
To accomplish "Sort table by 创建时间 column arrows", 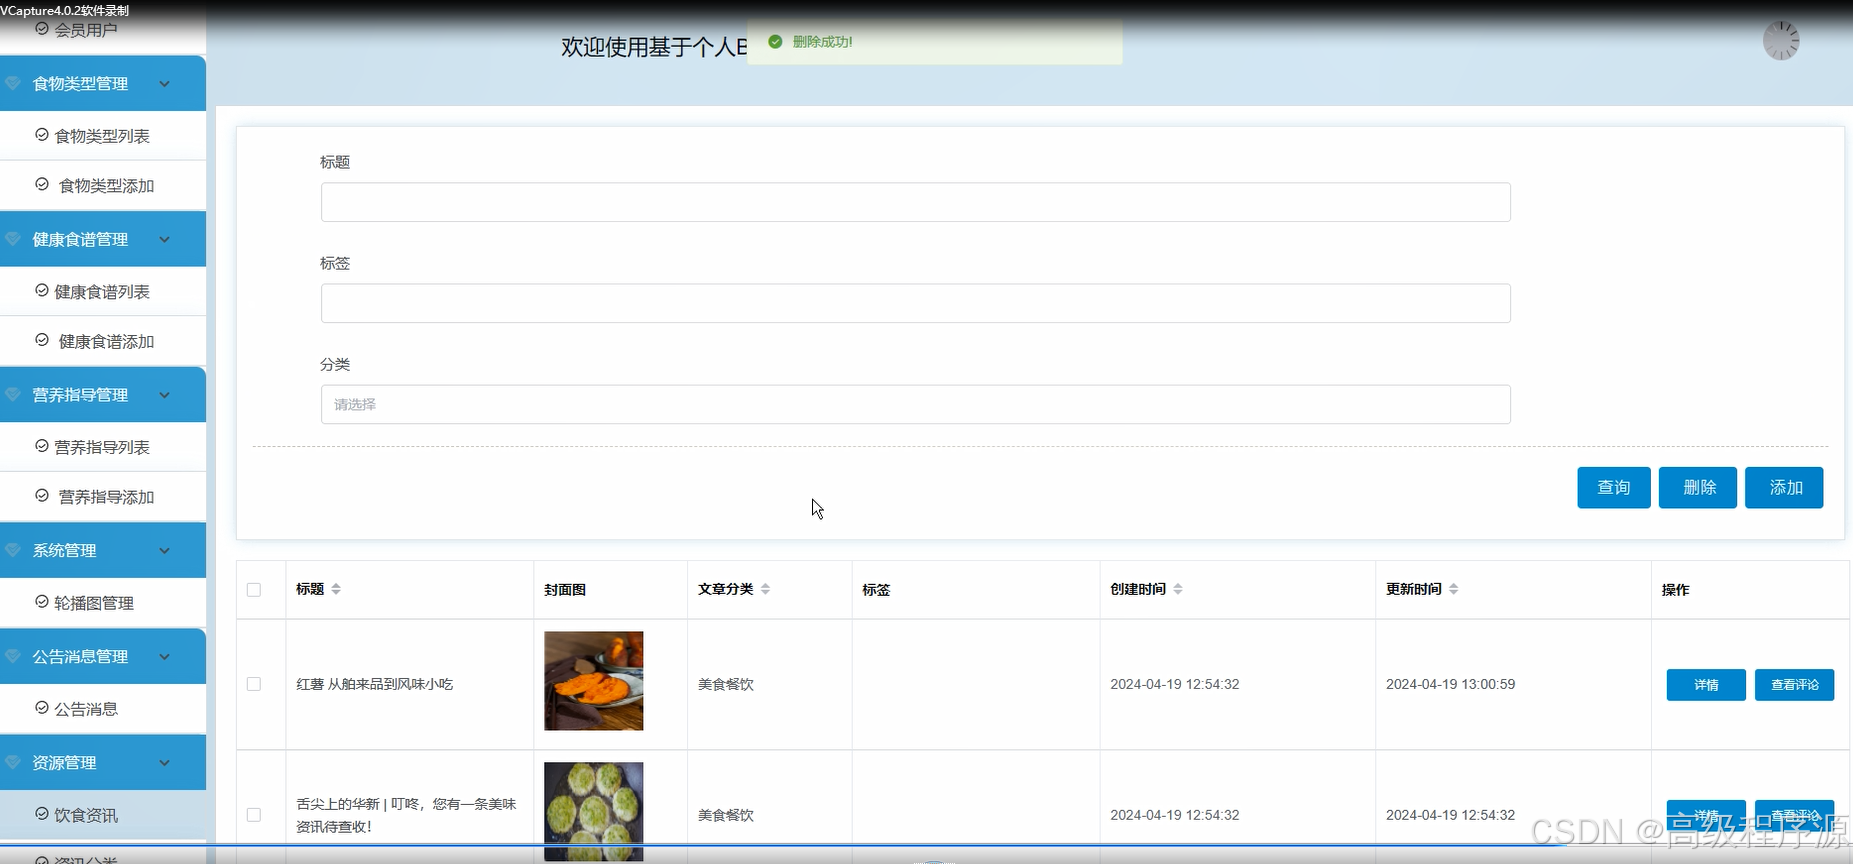I will [1178, 589].
